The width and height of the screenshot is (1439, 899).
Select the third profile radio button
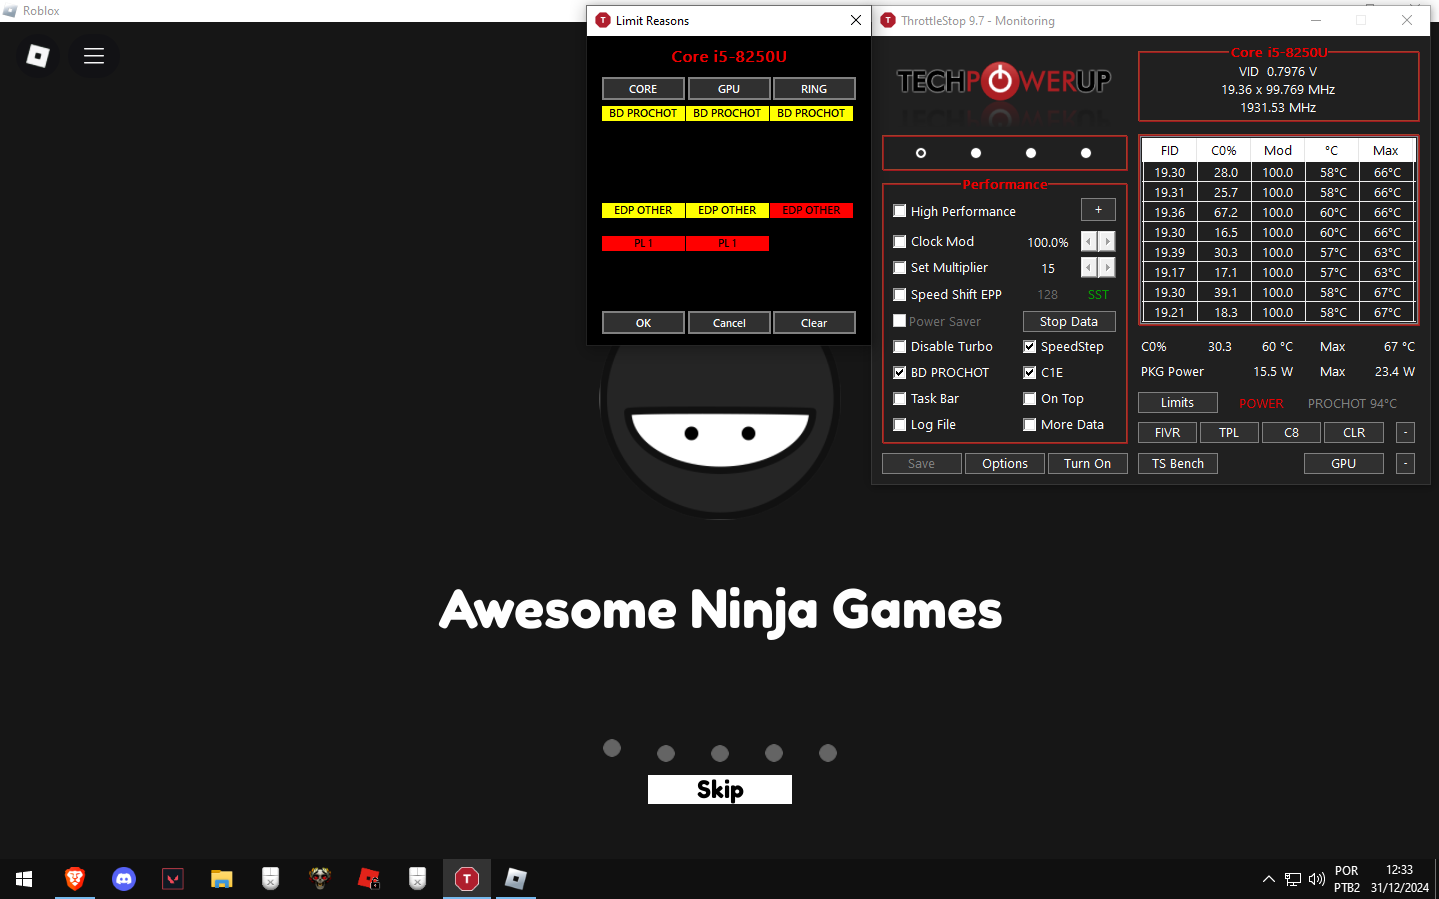tap(1031, 153)
